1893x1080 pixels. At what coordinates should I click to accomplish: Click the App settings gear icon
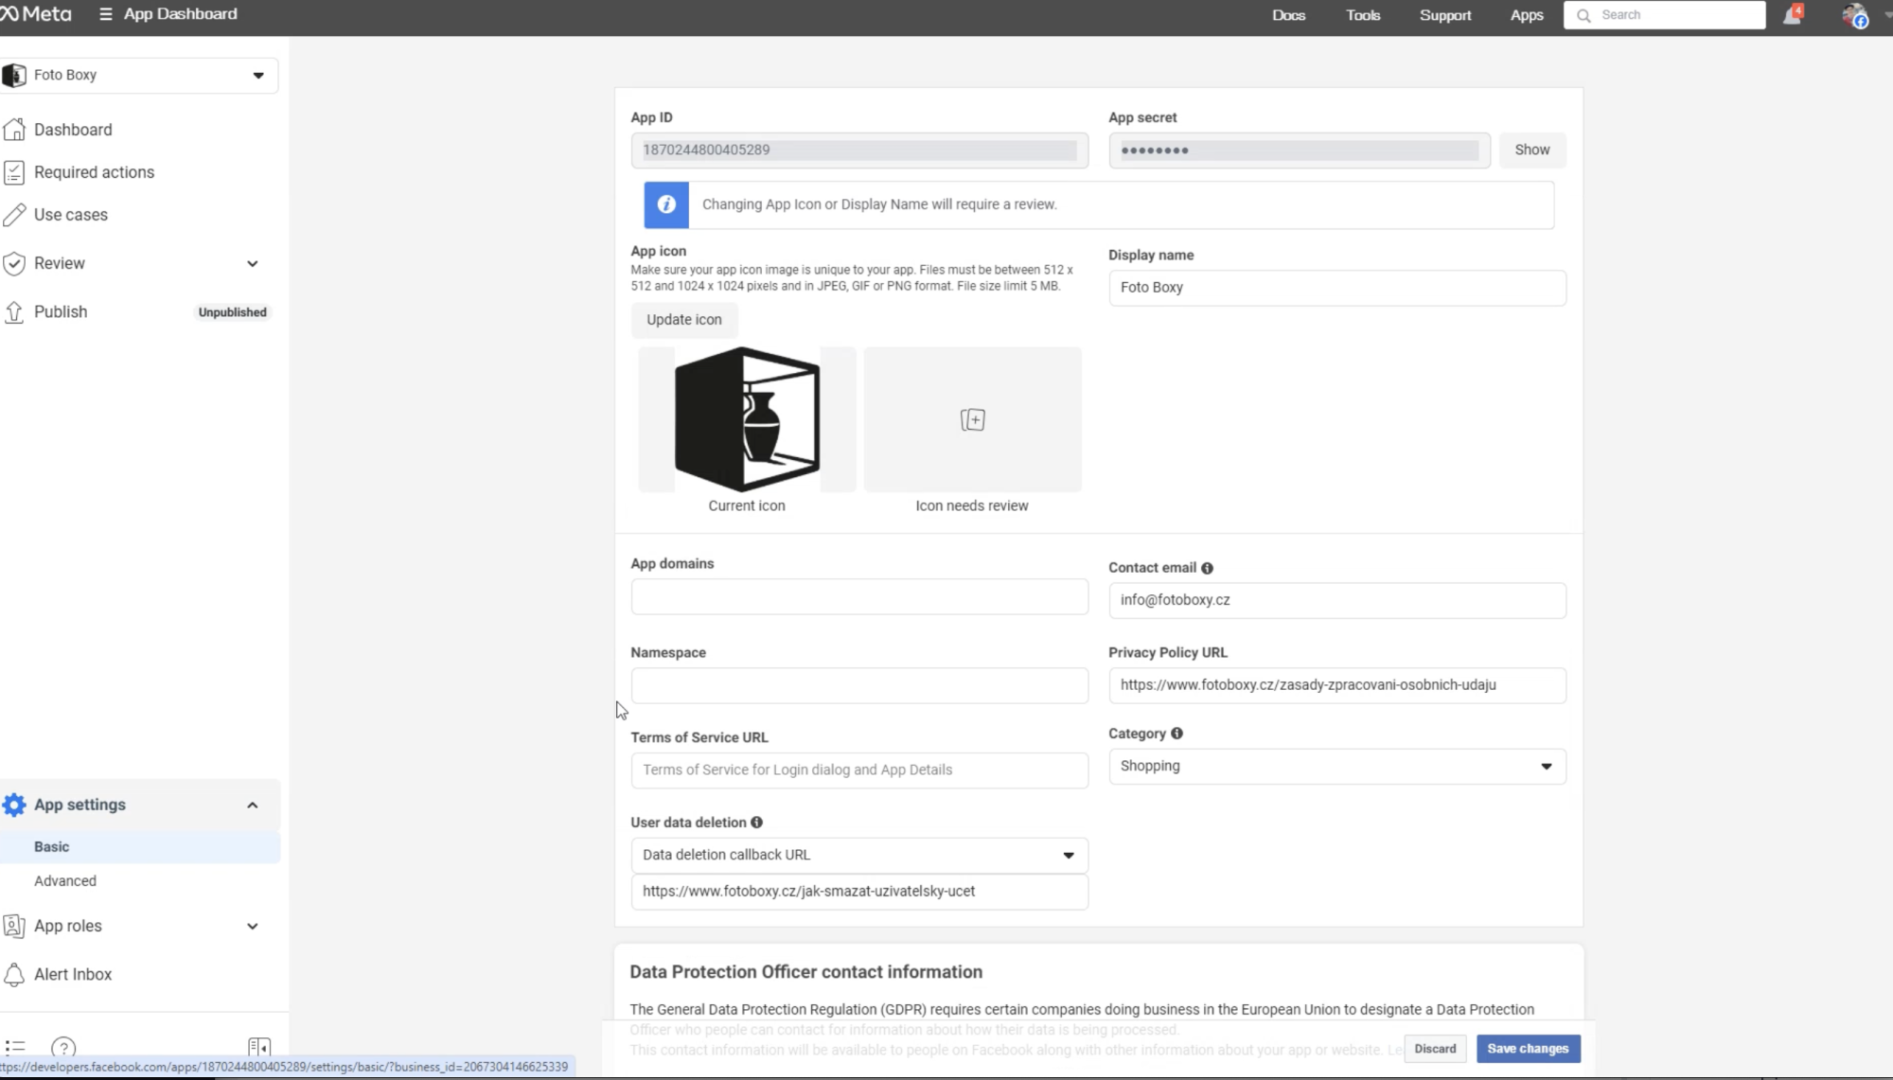(x=14, y=805)
